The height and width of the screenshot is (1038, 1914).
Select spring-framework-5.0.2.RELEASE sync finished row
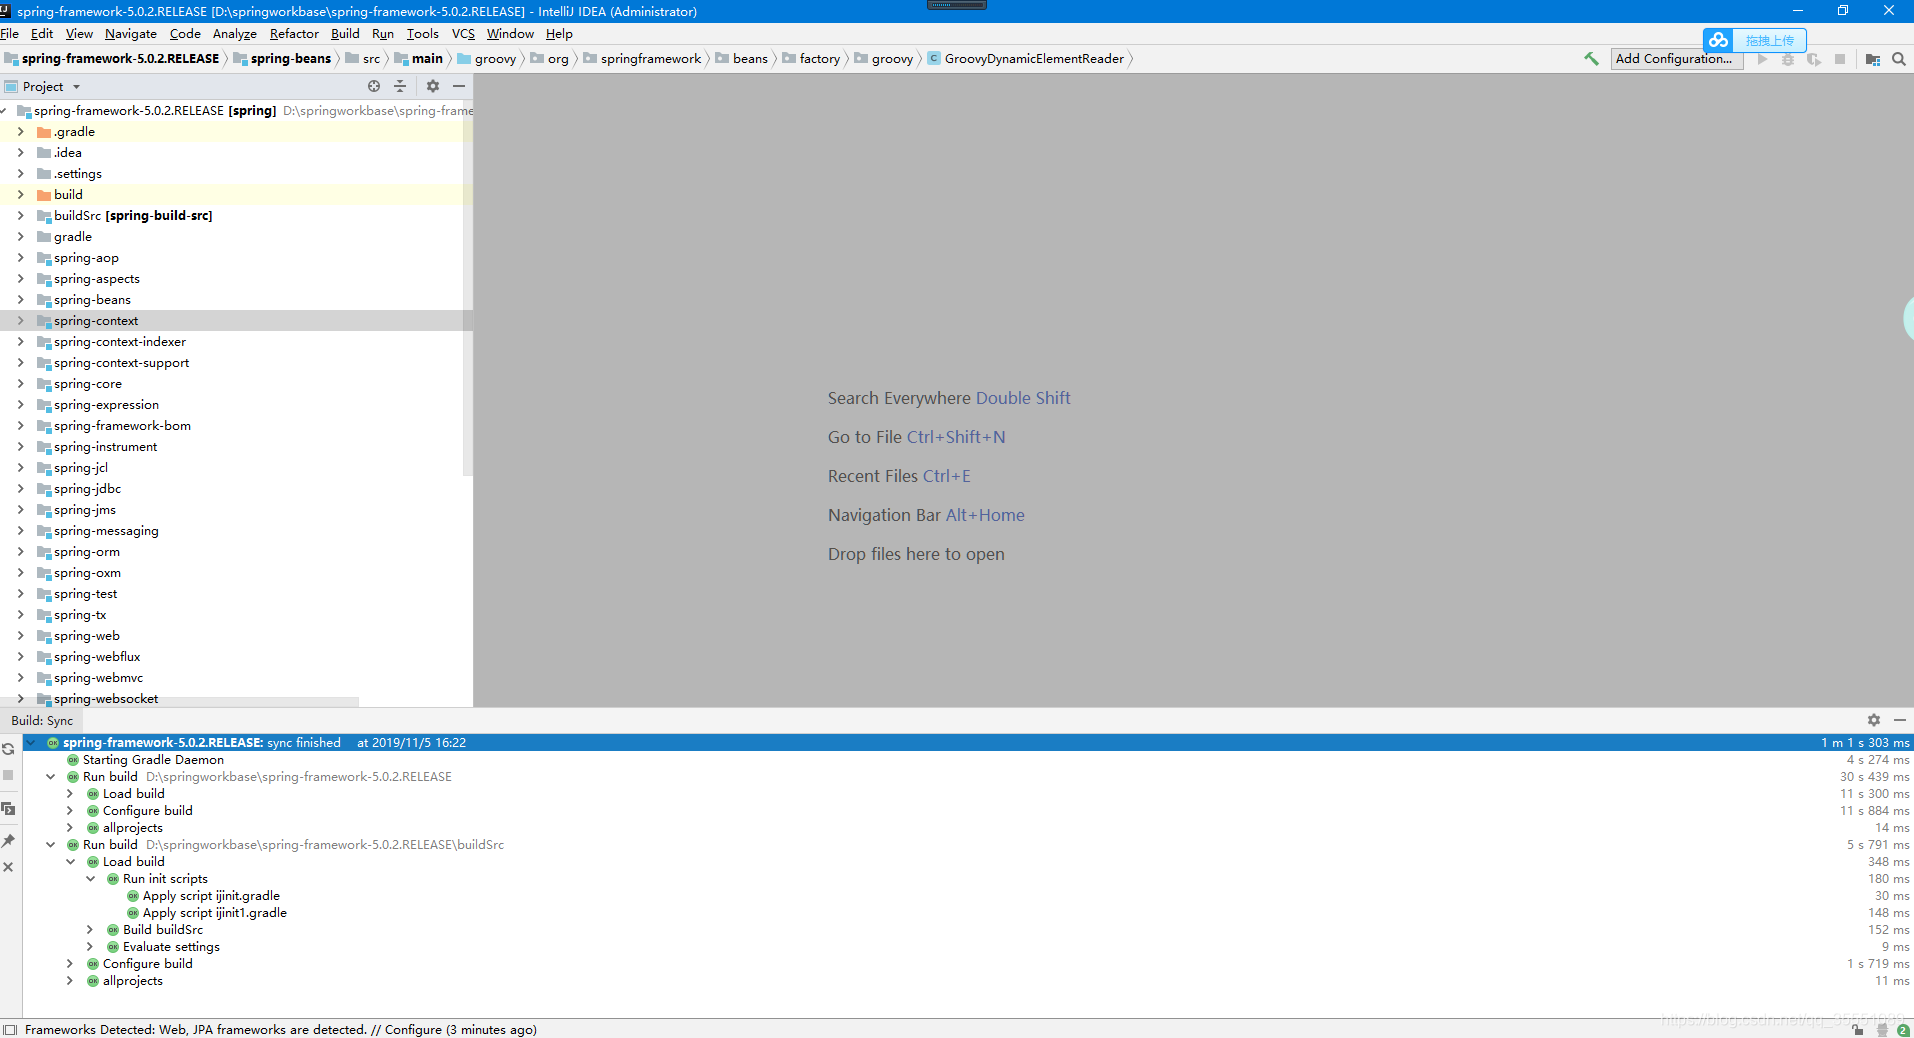click(966, 743)
